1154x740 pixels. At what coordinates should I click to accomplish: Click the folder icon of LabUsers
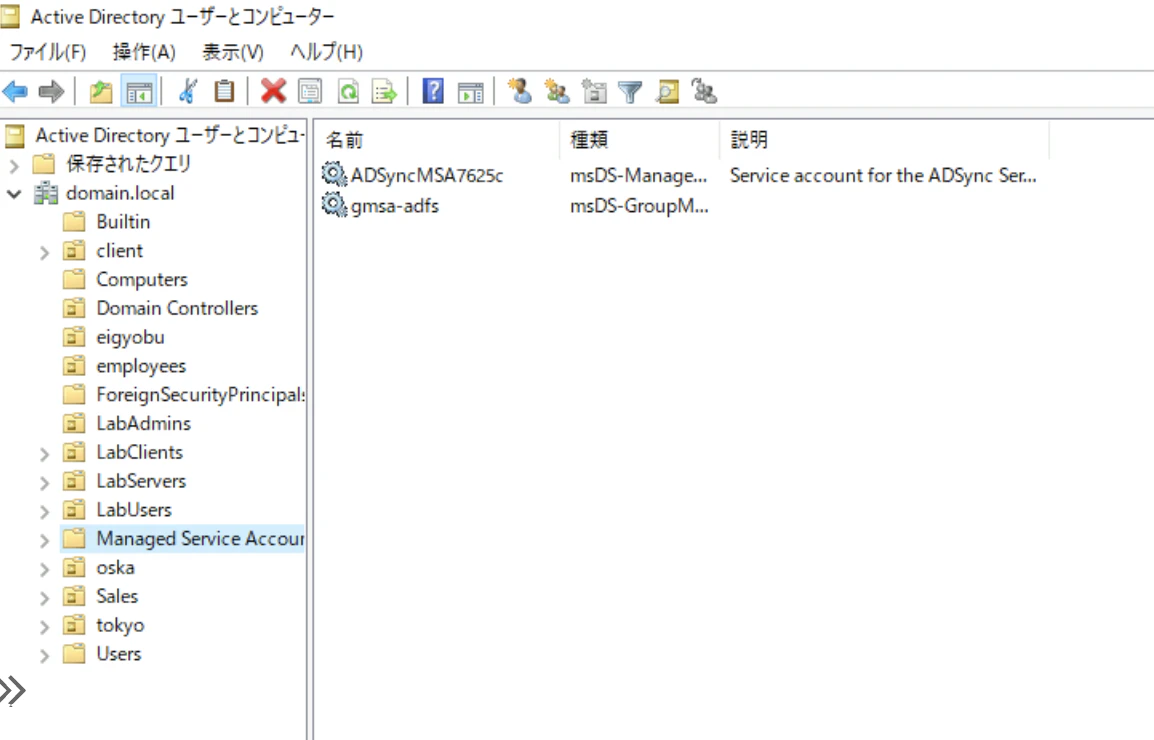pyautogui.click(x=74, y=510)
